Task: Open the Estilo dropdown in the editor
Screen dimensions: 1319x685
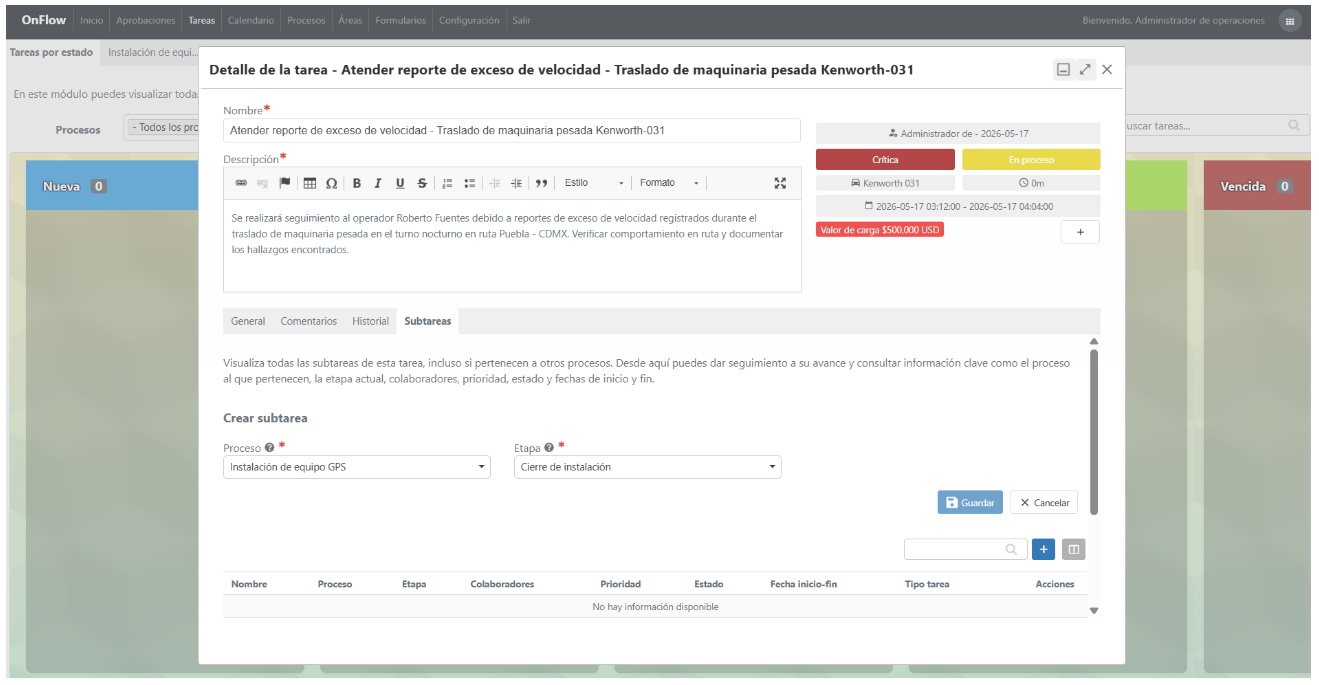Action: (x=594, y=183)
